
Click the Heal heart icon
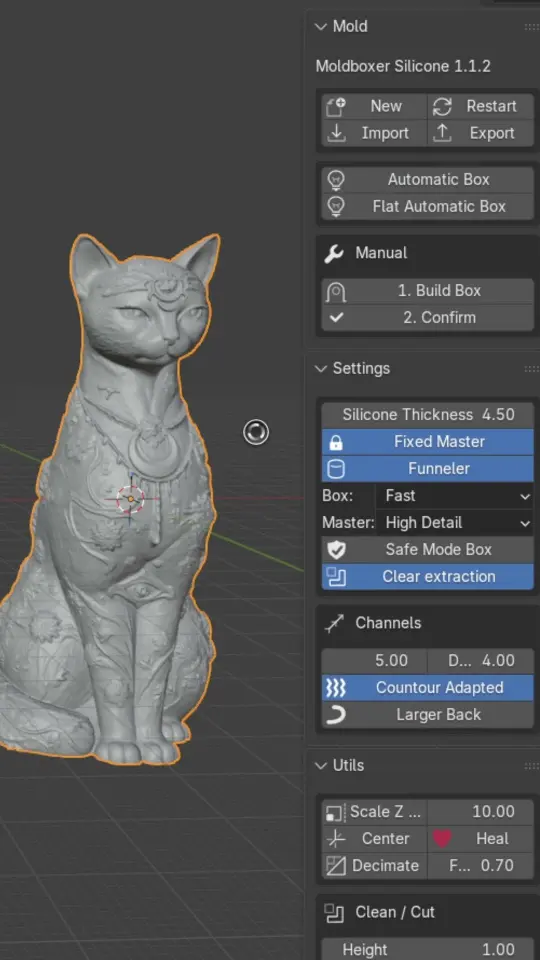coord(442,839)
